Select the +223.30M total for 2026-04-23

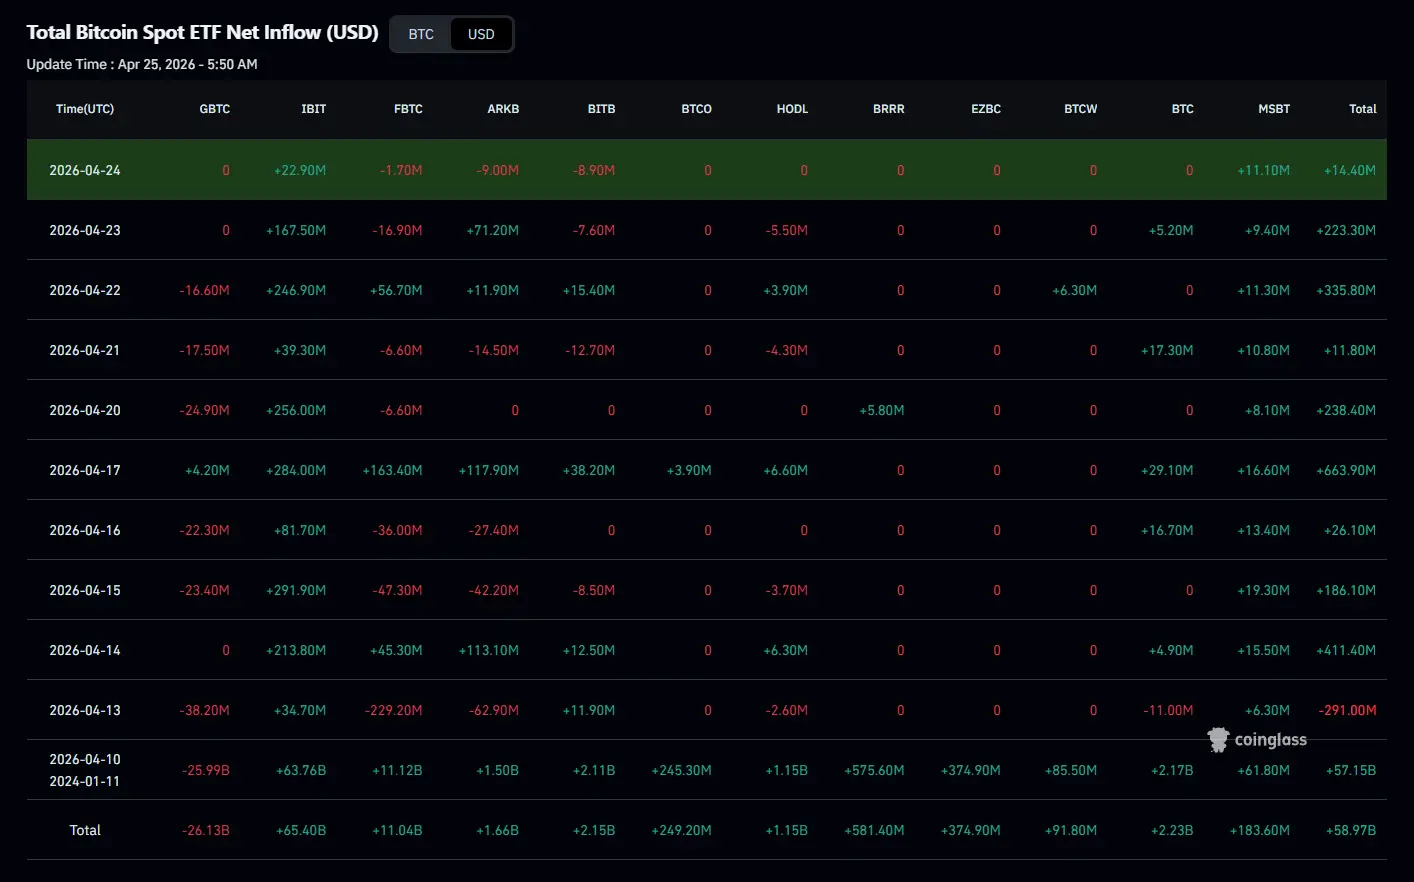(x=1346, y=230)
